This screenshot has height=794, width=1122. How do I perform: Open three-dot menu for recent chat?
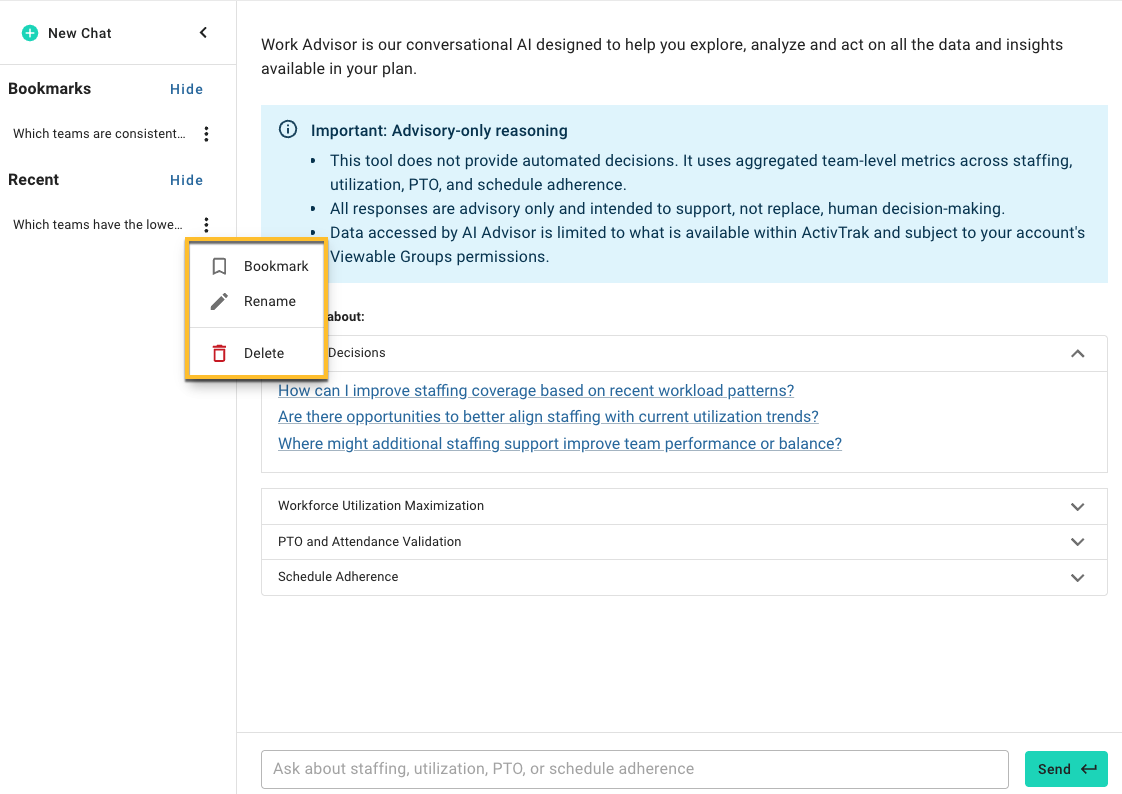206,225
